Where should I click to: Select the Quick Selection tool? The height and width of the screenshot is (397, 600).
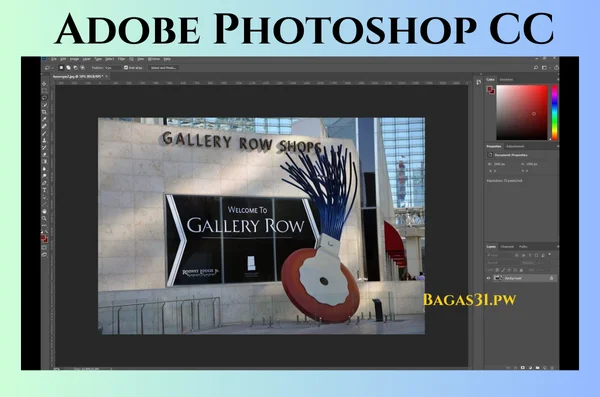pos(44,105)
